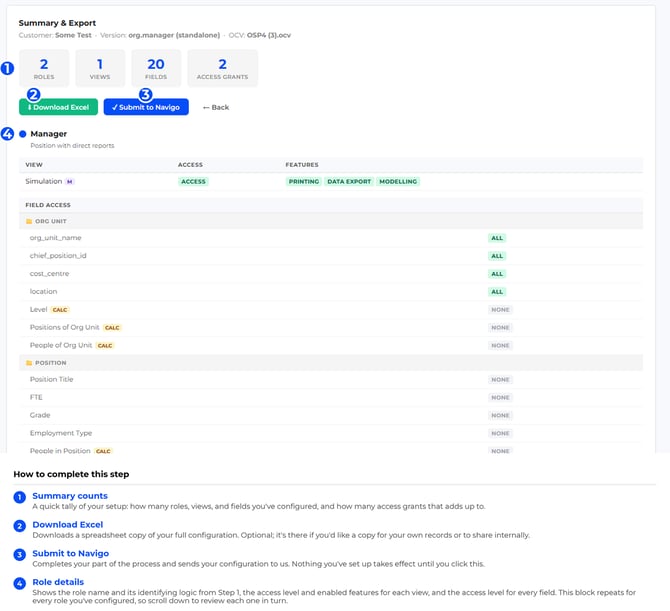Click the Submit to Navigo button
This screenshot has width=670, height=611.
point(146,107)
